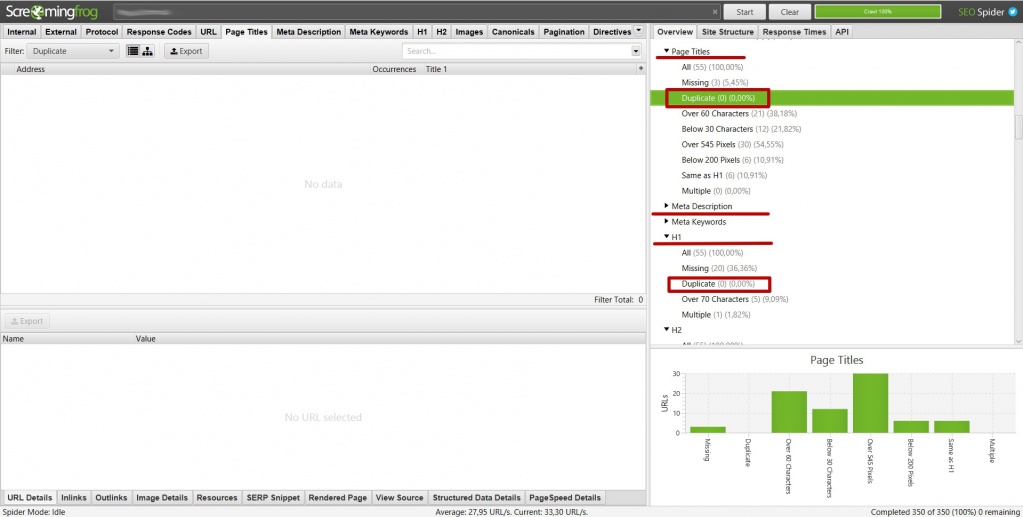Open the Response Codes tab
Image resolution: width=1023 pixels, height=517 pixels.
pyautogui.click(x=159, y=32)
